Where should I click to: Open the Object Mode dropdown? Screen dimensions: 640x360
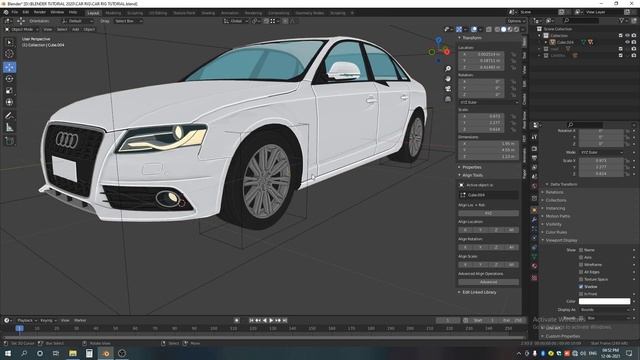[x=22, y=29]
